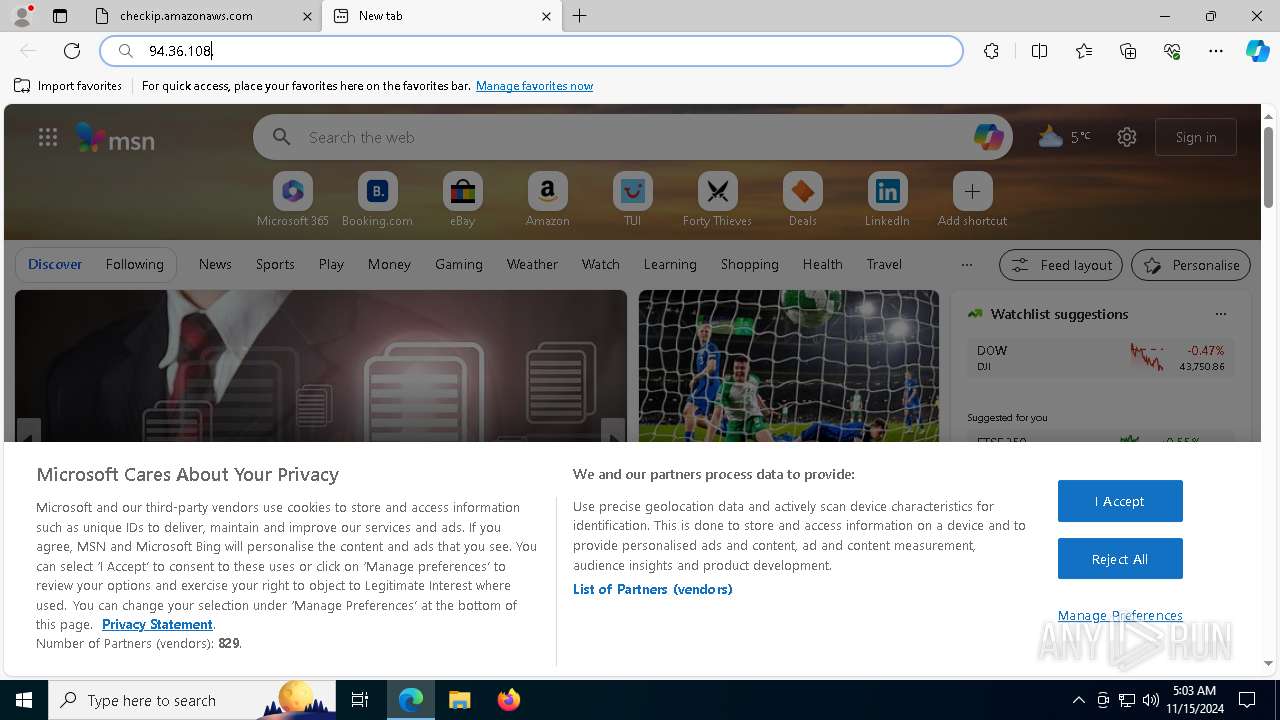The height and width of the screenshot is (720, 1280).
Task: Open the Weather category
Action: tap(532, 264)
